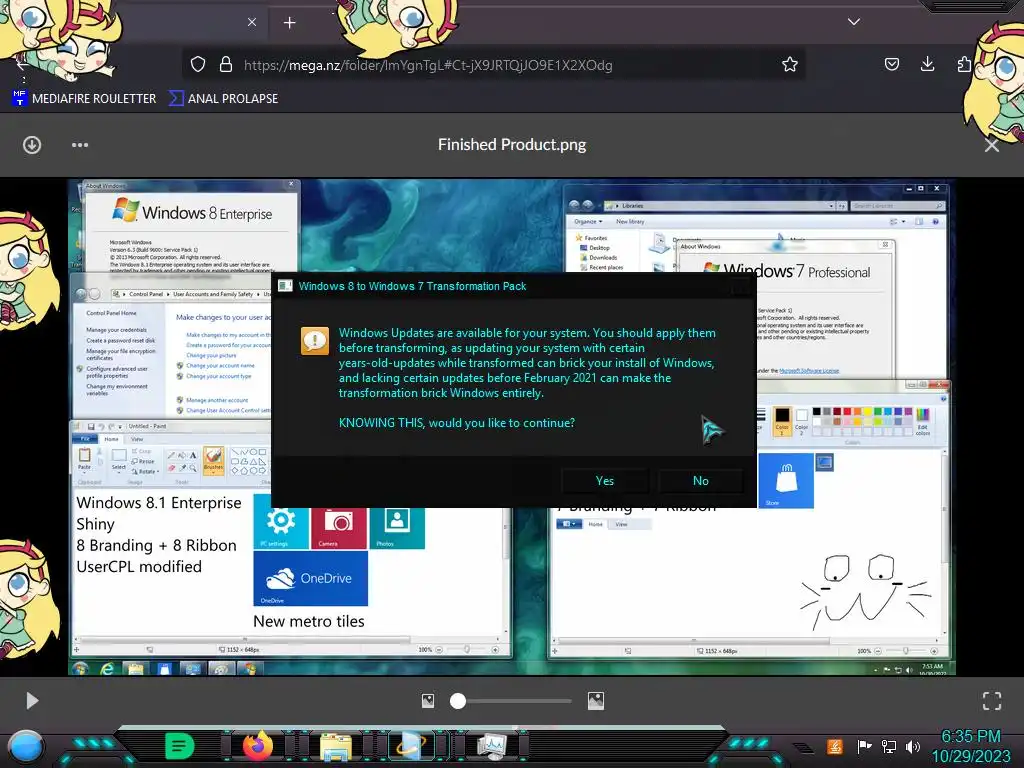Click Yes in the Transformation Pack dialog
Screen dimensions: 1024x768
[x=605, y=481]
